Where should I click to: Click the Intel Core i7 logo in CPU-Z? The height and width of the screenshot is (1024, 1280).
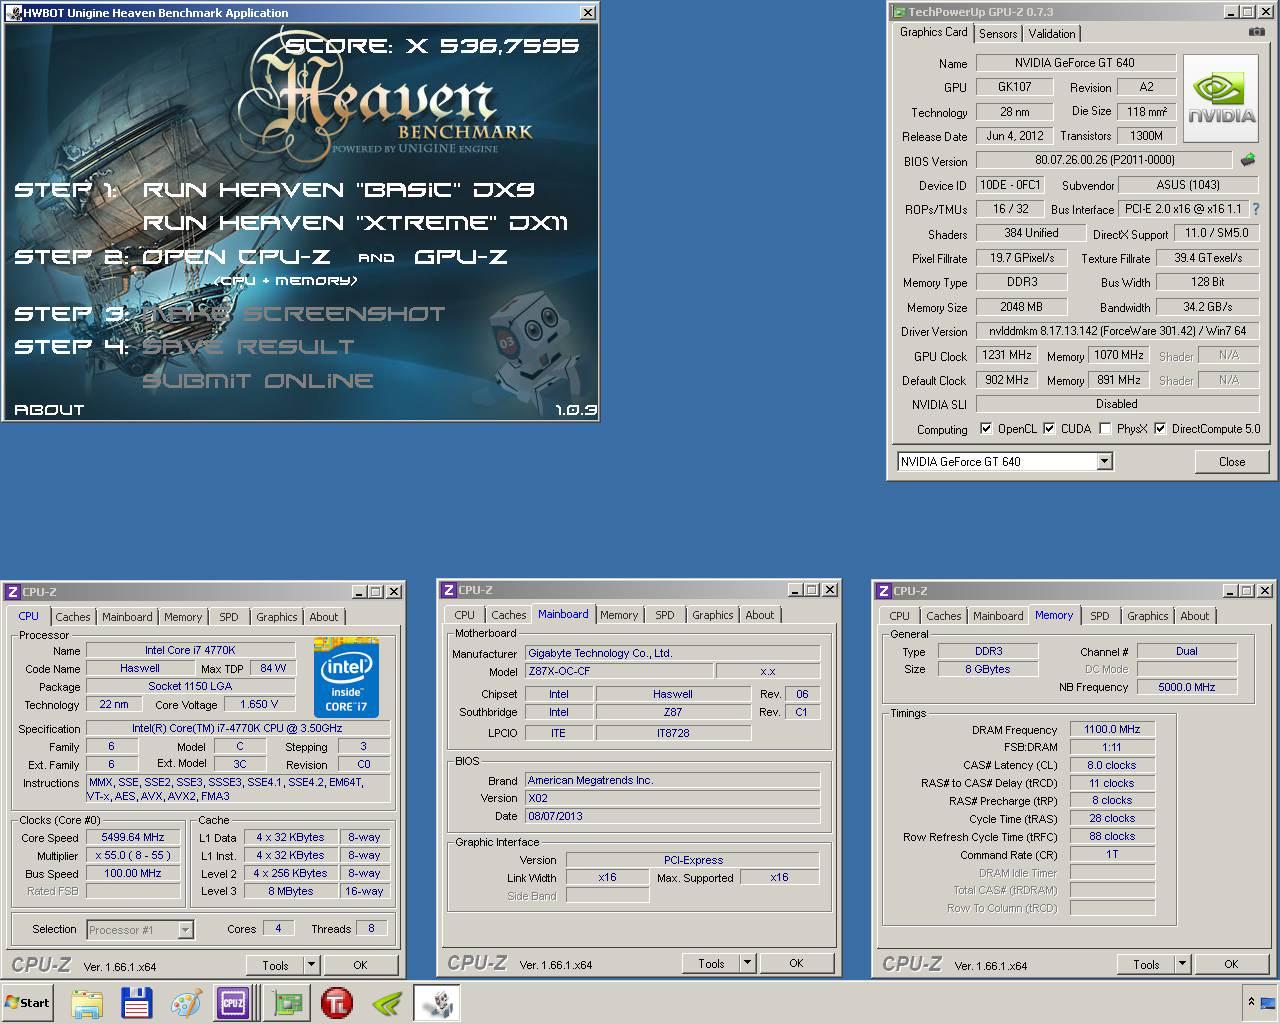pos(346,677)
